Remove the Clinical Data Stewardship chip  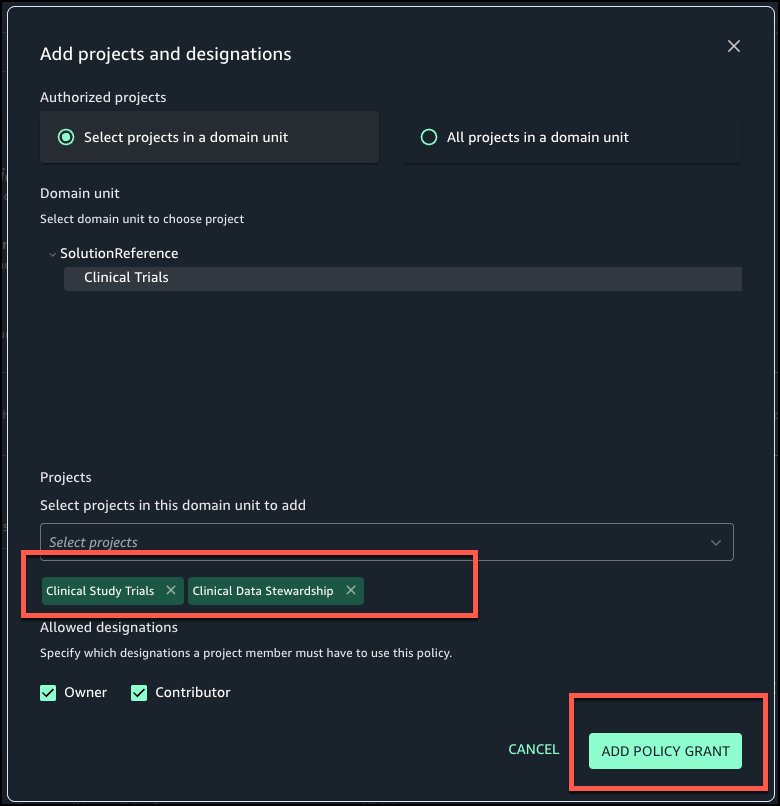coord(350,591)
